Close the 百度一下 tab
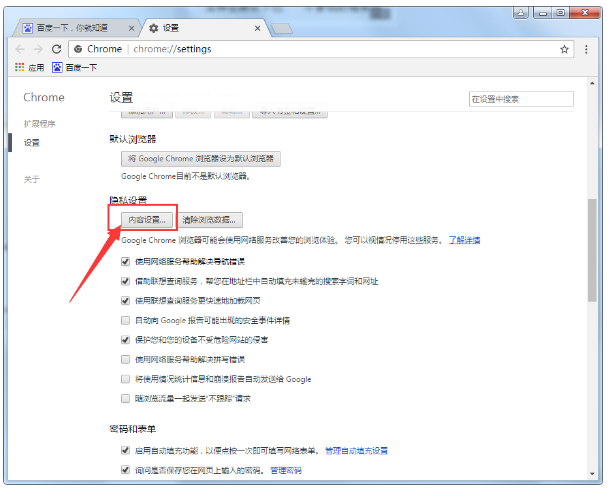The height and width of the screenshot is (488, 610). click(x=131, y=28)
